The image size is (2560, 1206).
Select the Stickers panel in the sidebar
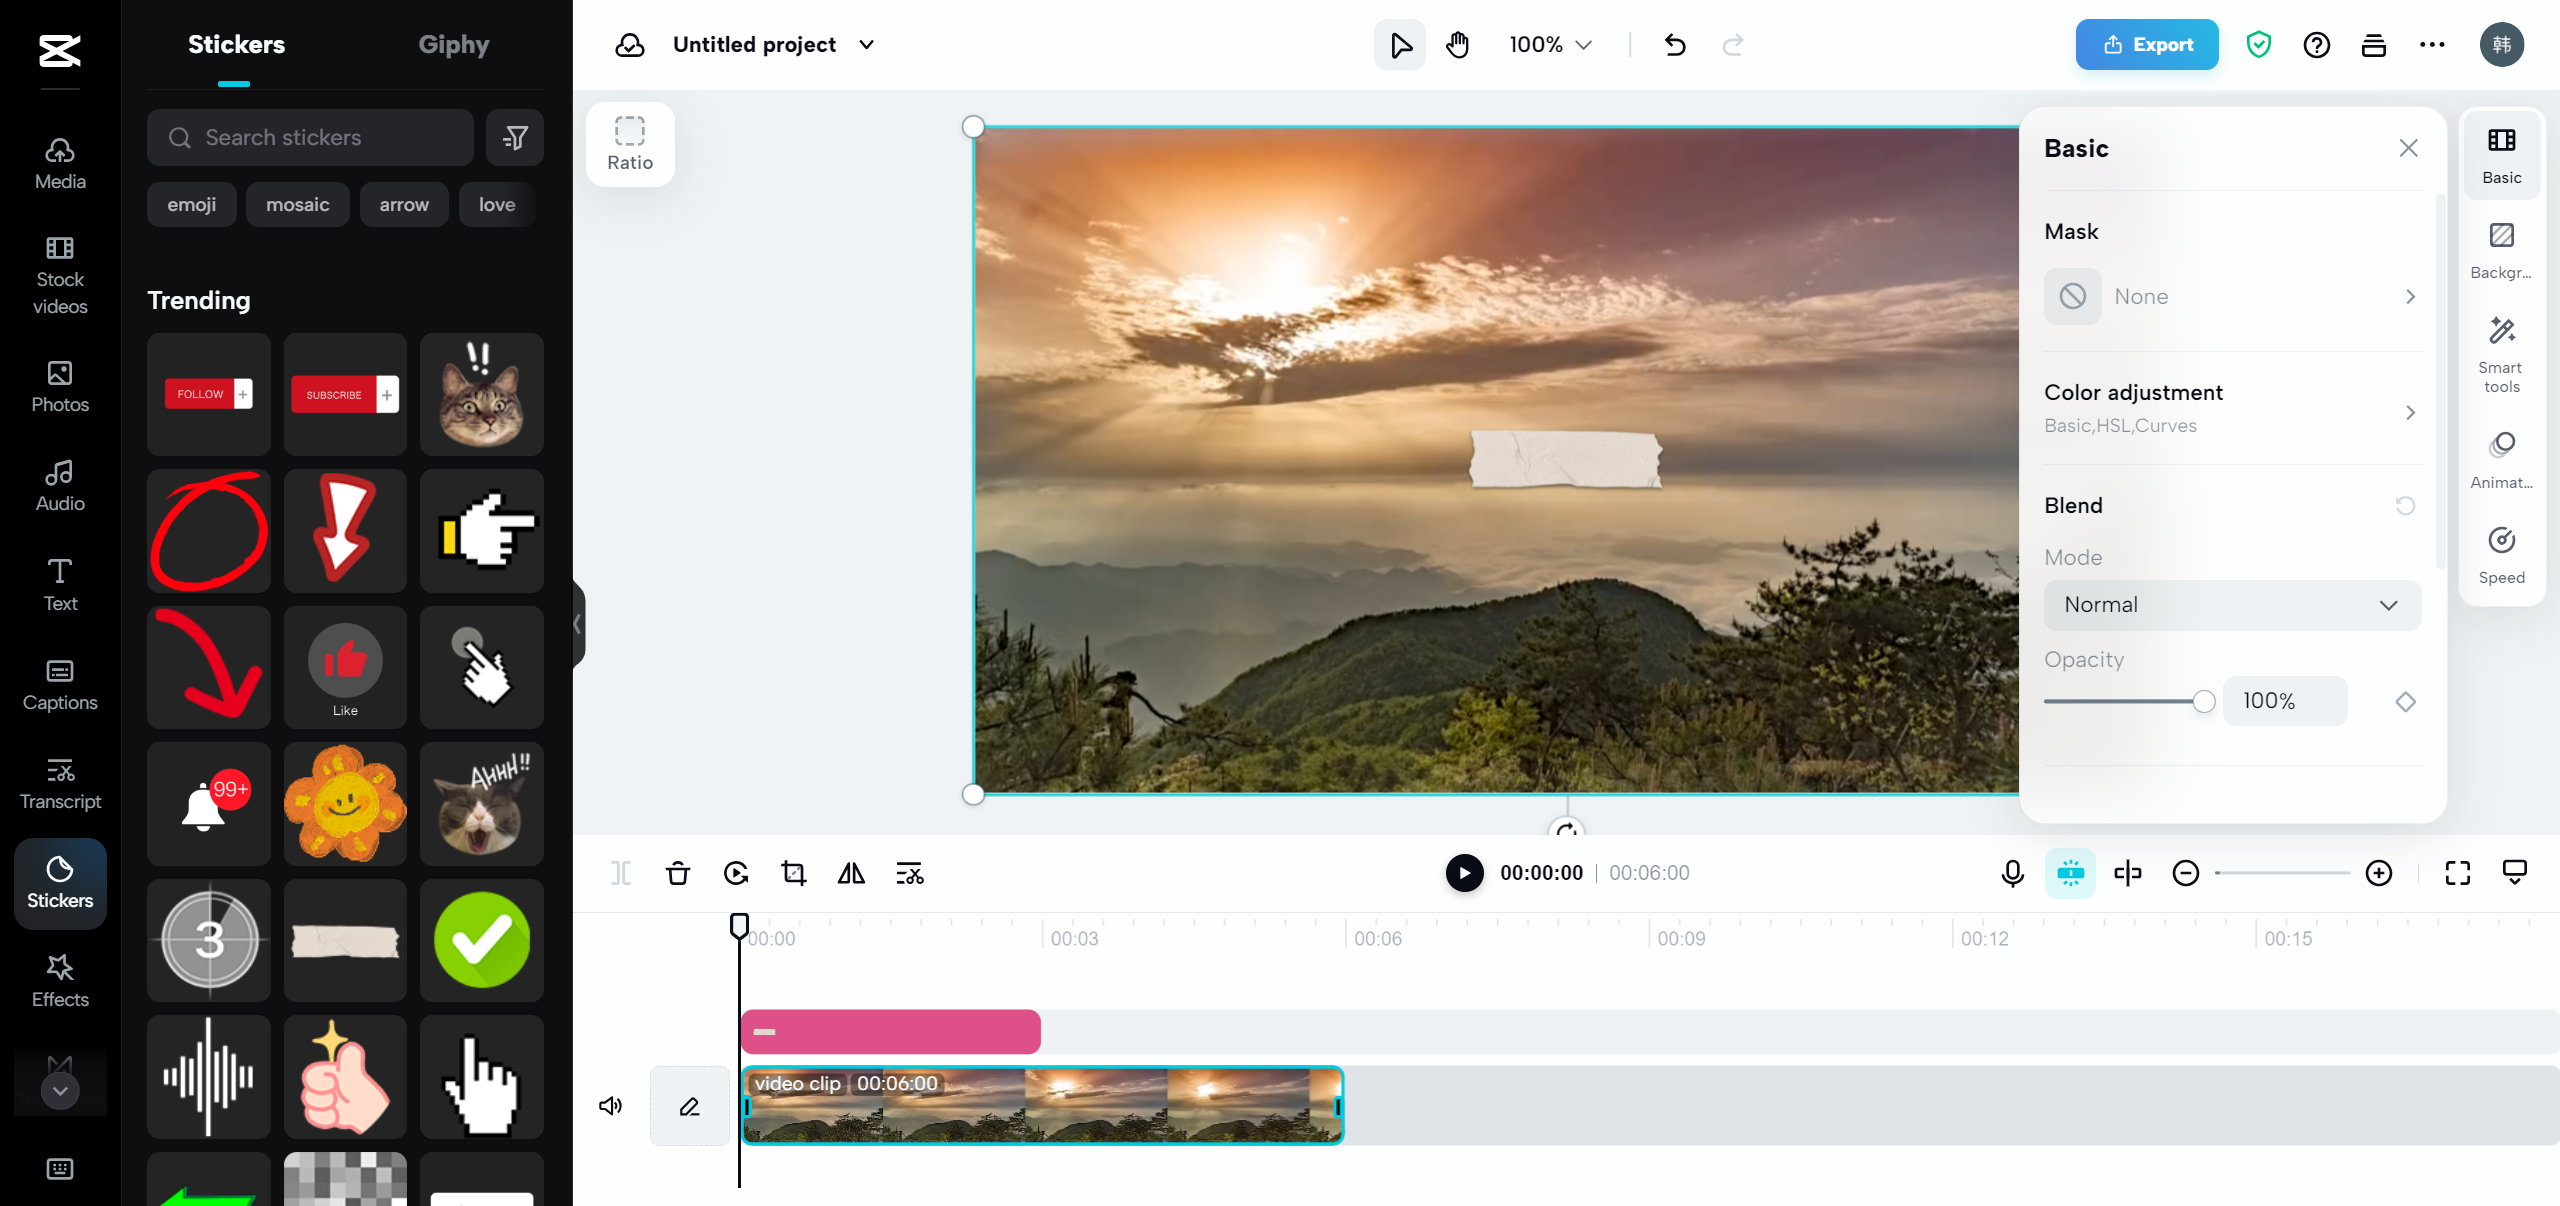(x=59, y=884)
